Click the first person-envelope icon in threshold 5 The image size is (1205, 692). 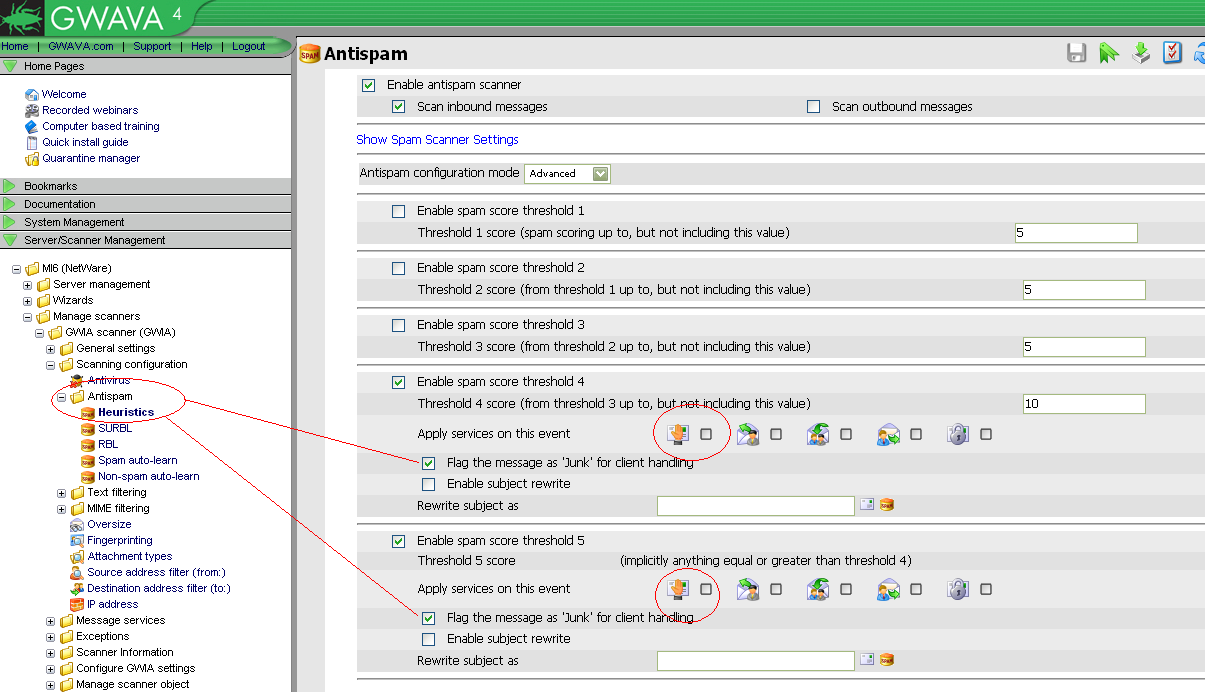[749, 589]
